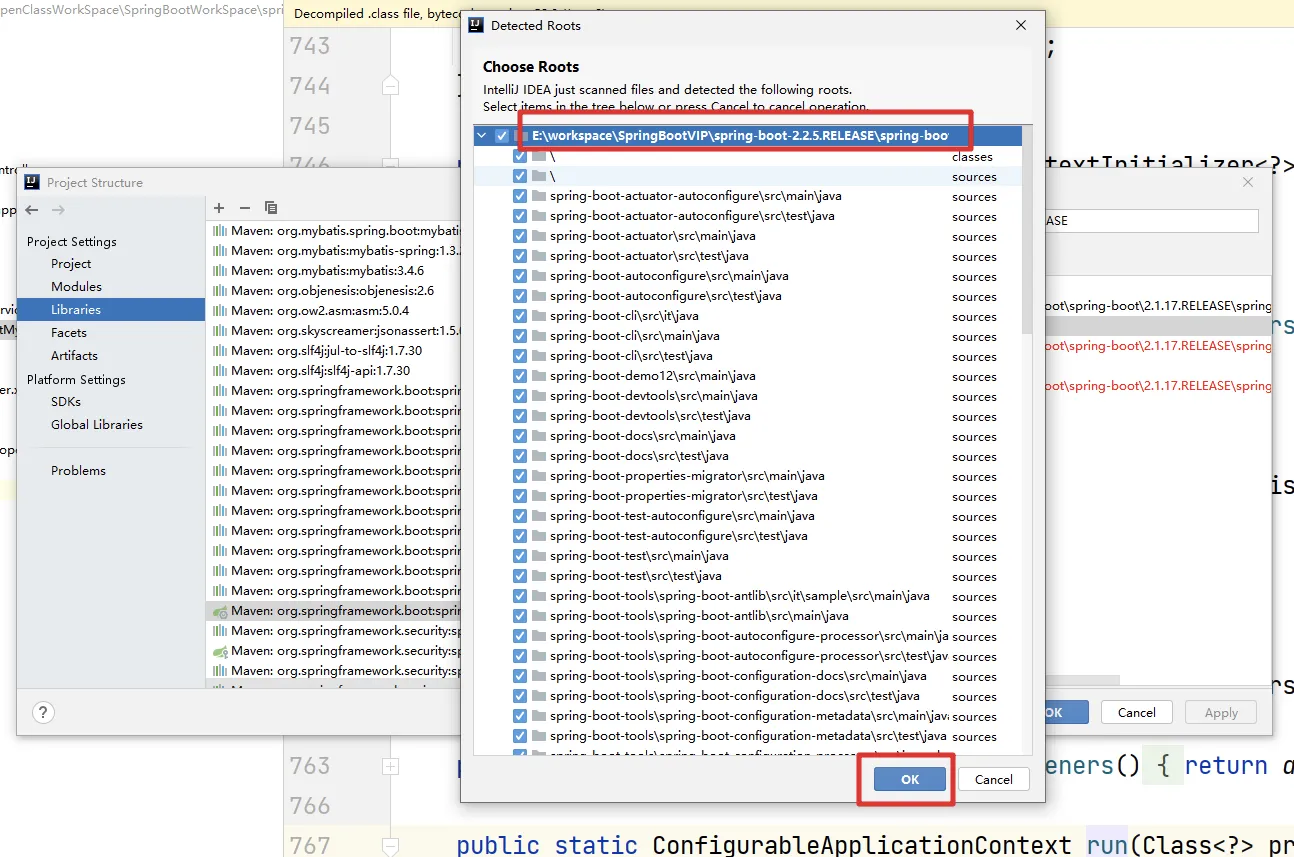Image resolution: width=1294 pixels, height=857 pixels.
Task: Close the inner dialog behind Detected Roots
Action: coord(1248,183)
